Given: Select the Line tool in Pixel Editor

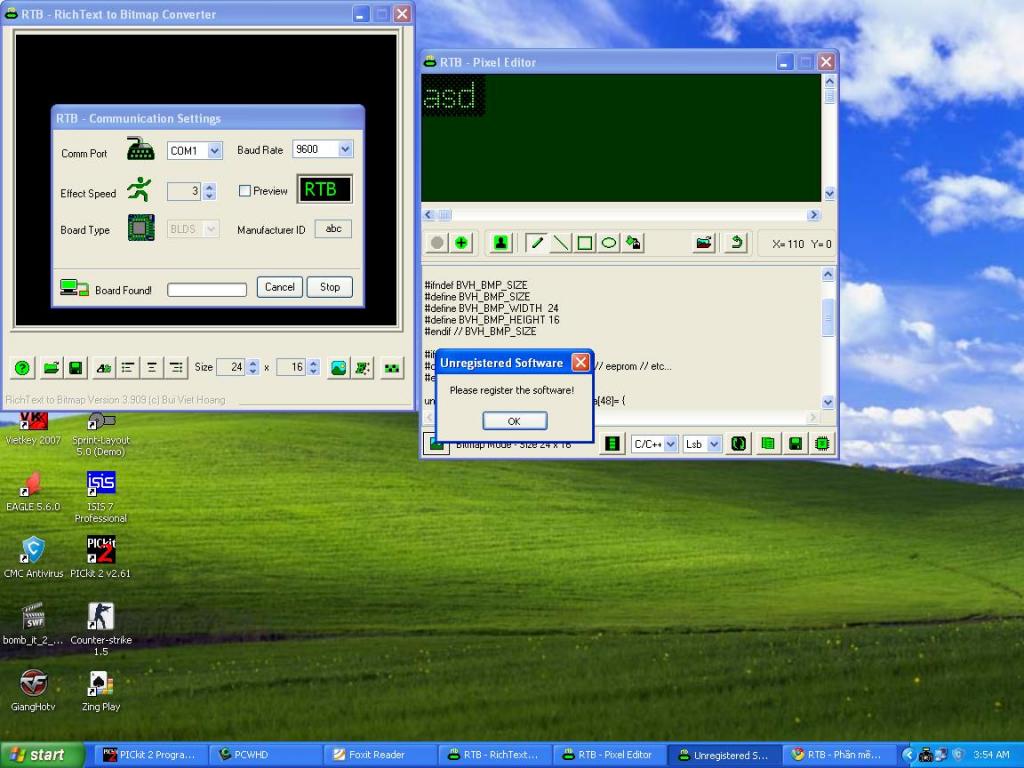Looking at the screenshot, I should point(560,243).
